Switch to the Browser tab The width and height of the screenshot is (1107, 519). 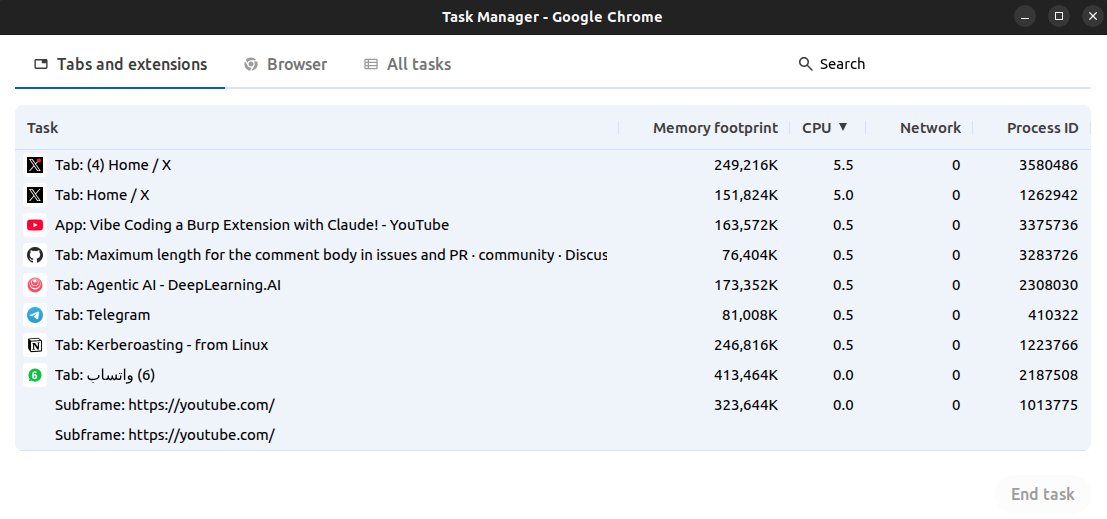[x=286, y=64]
